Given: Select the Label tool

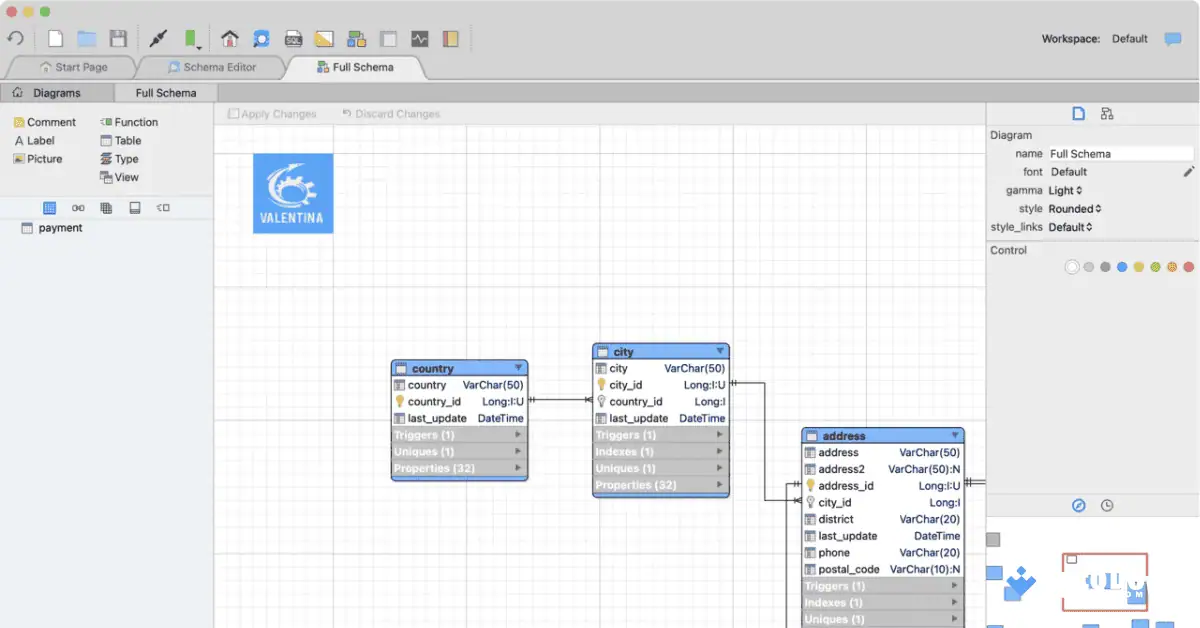Looking at the screenshot, I should click(35, 140).
